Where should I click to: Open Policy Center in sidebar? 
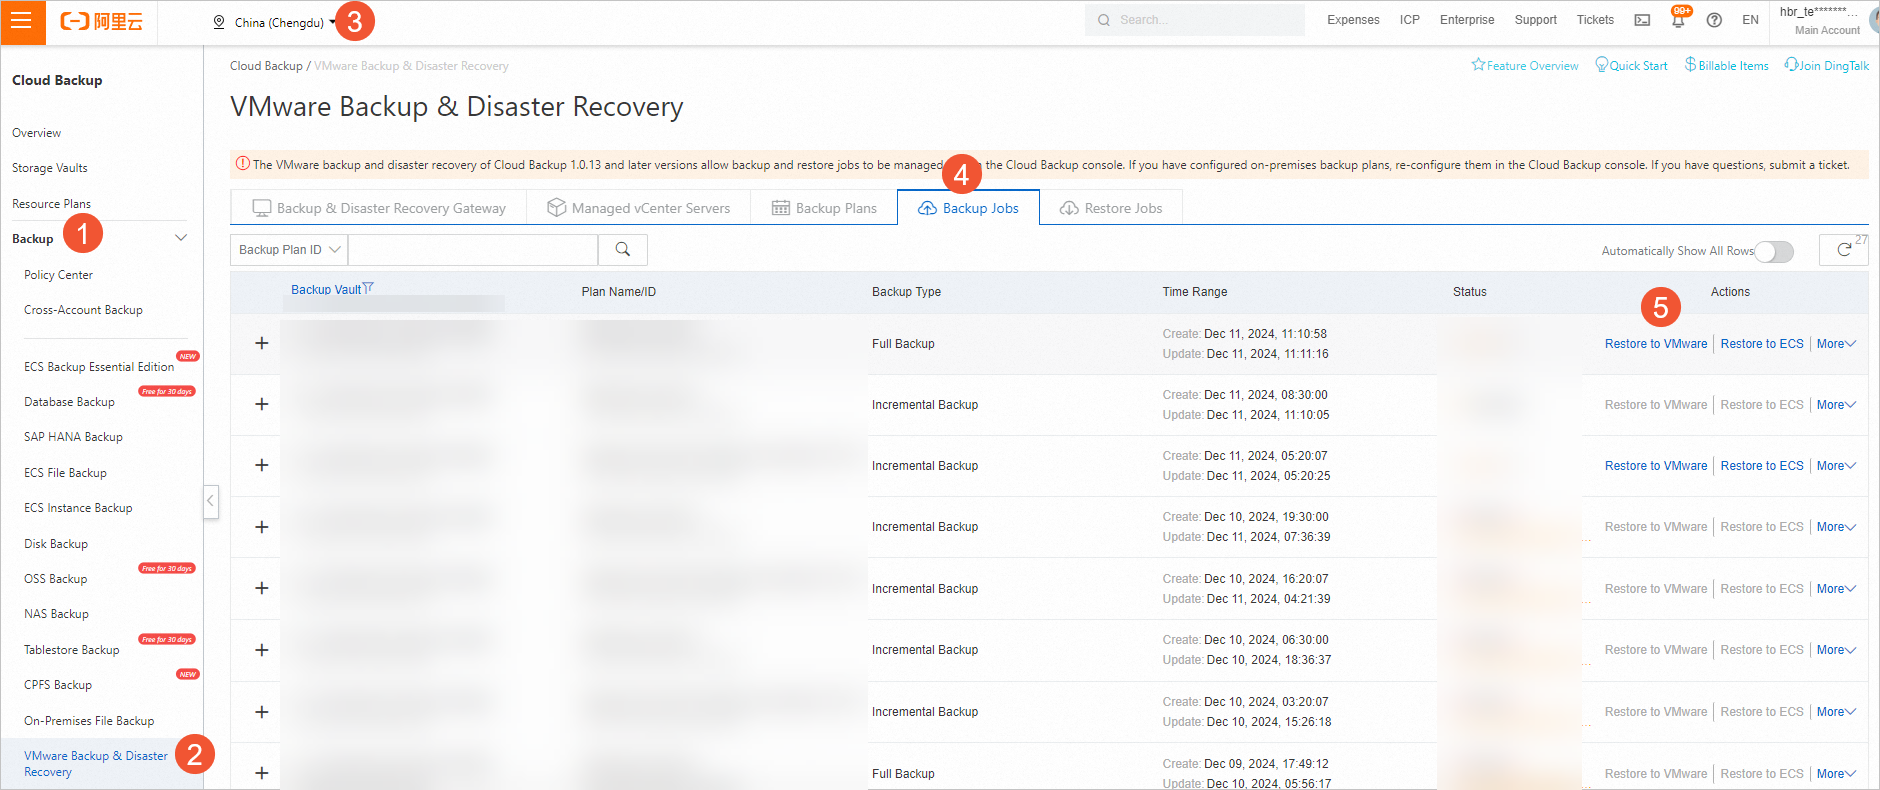pos(58,275)
